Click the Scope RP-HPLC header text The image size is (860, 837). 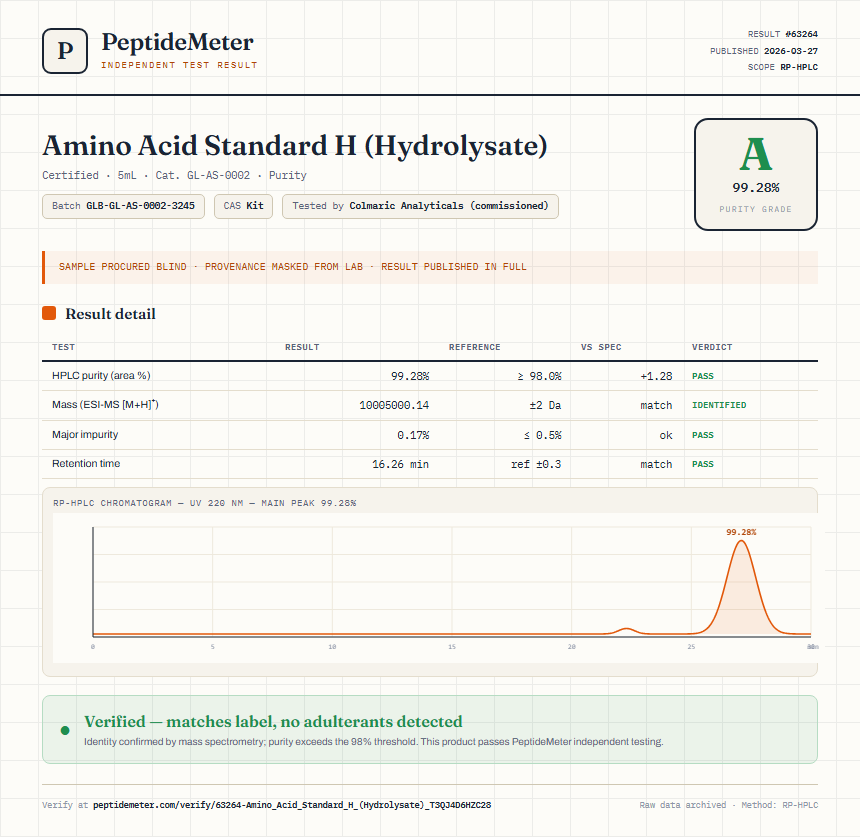[783, 67]
